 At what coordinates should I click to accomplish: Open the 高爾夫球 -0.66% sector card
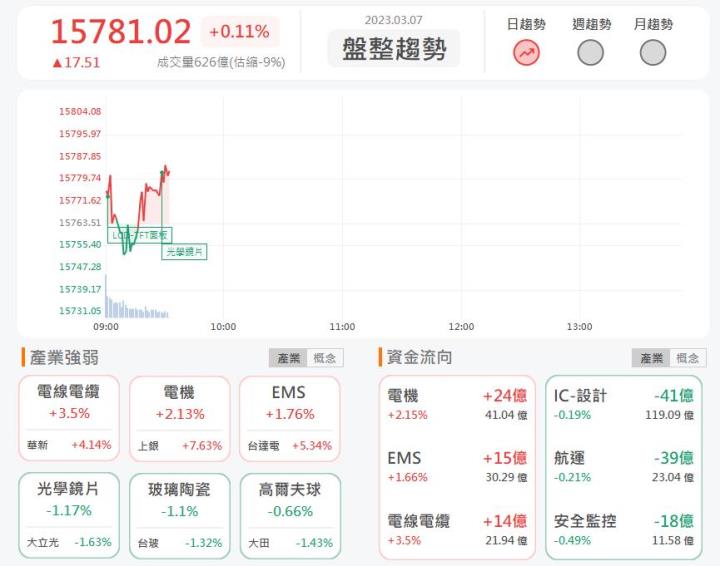coord(289,515)
